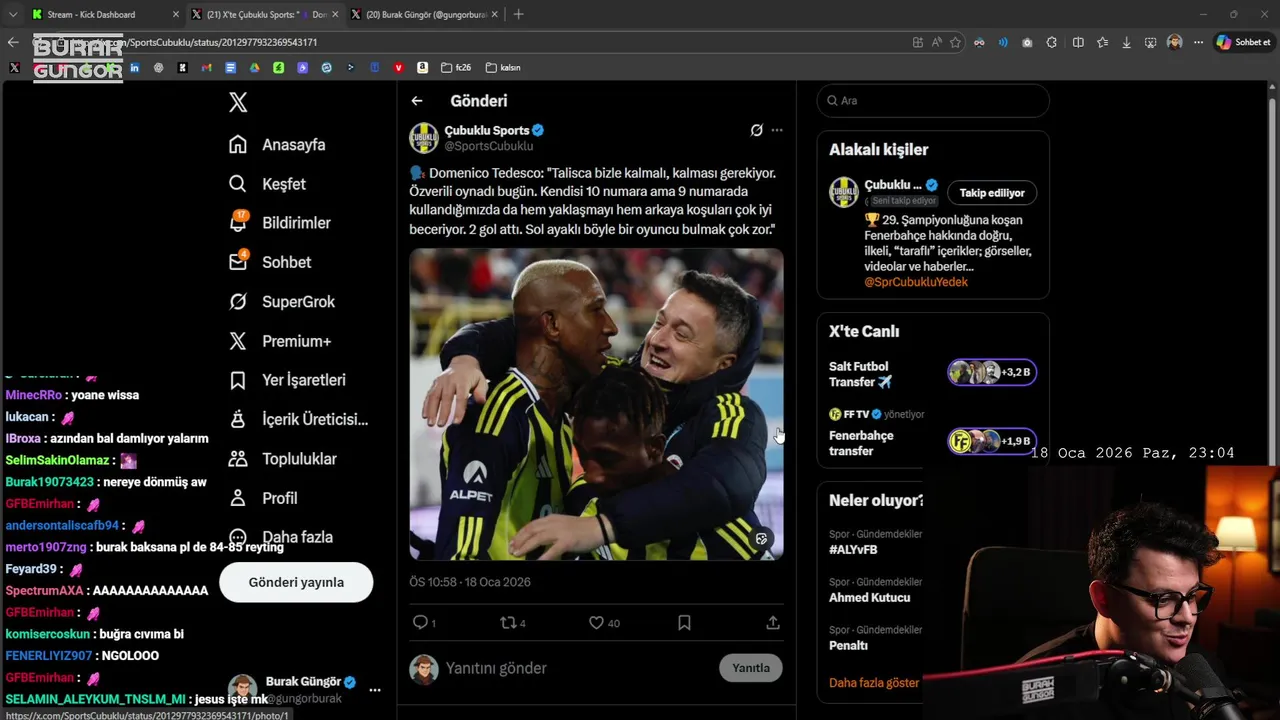The image size is (1280, 720).
Task: Click the Takip ediliyor following button
Action: [x=992, y=193]
